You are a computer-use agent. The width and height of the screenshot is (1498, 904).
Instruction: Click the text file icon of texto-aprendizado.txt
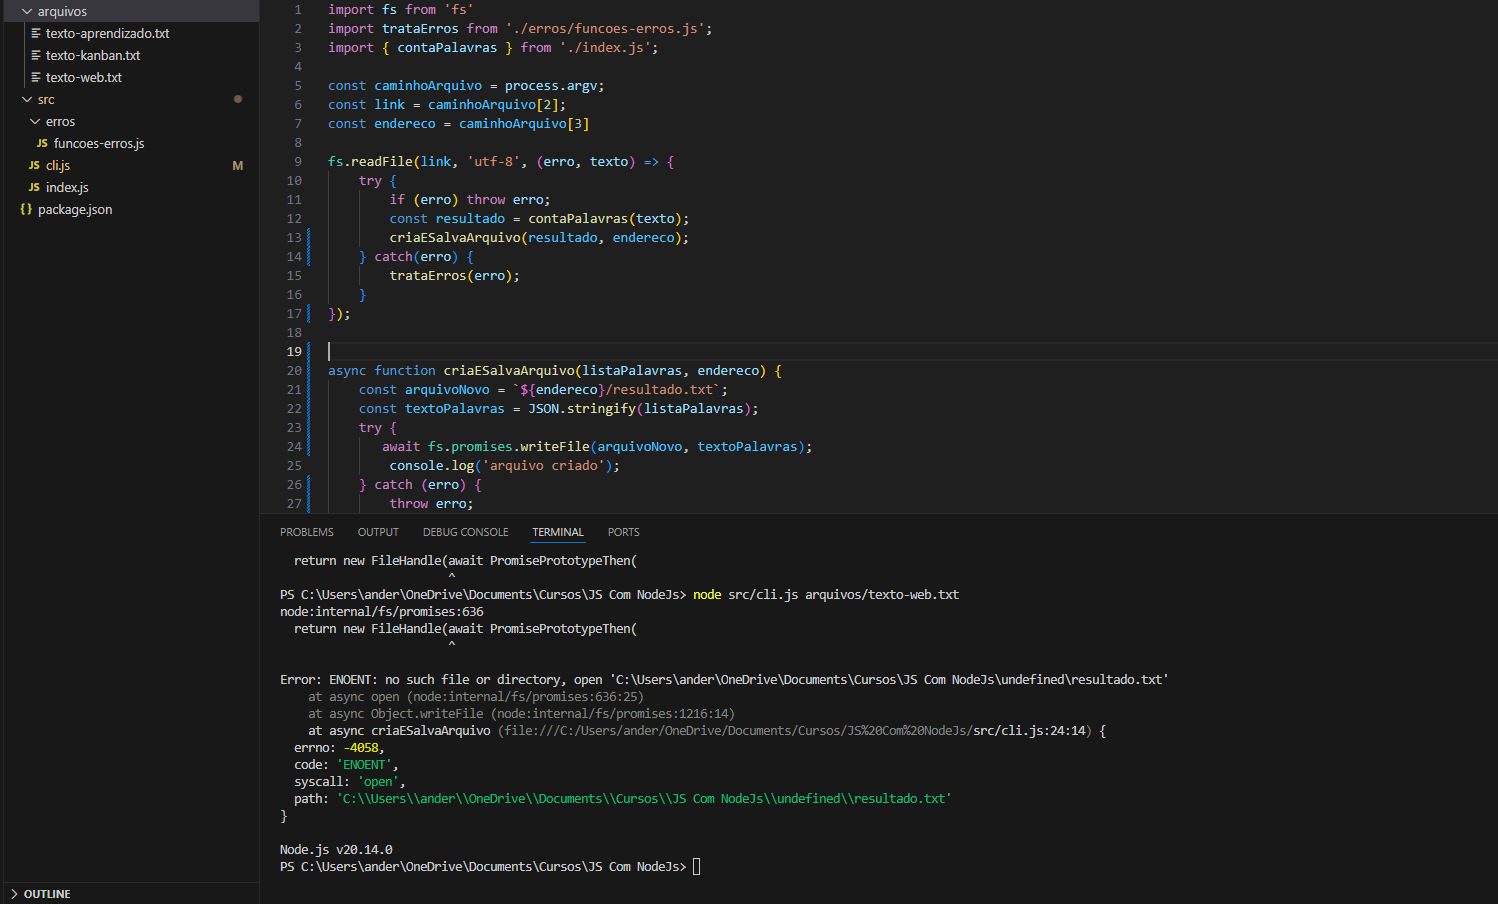(36, 33)
